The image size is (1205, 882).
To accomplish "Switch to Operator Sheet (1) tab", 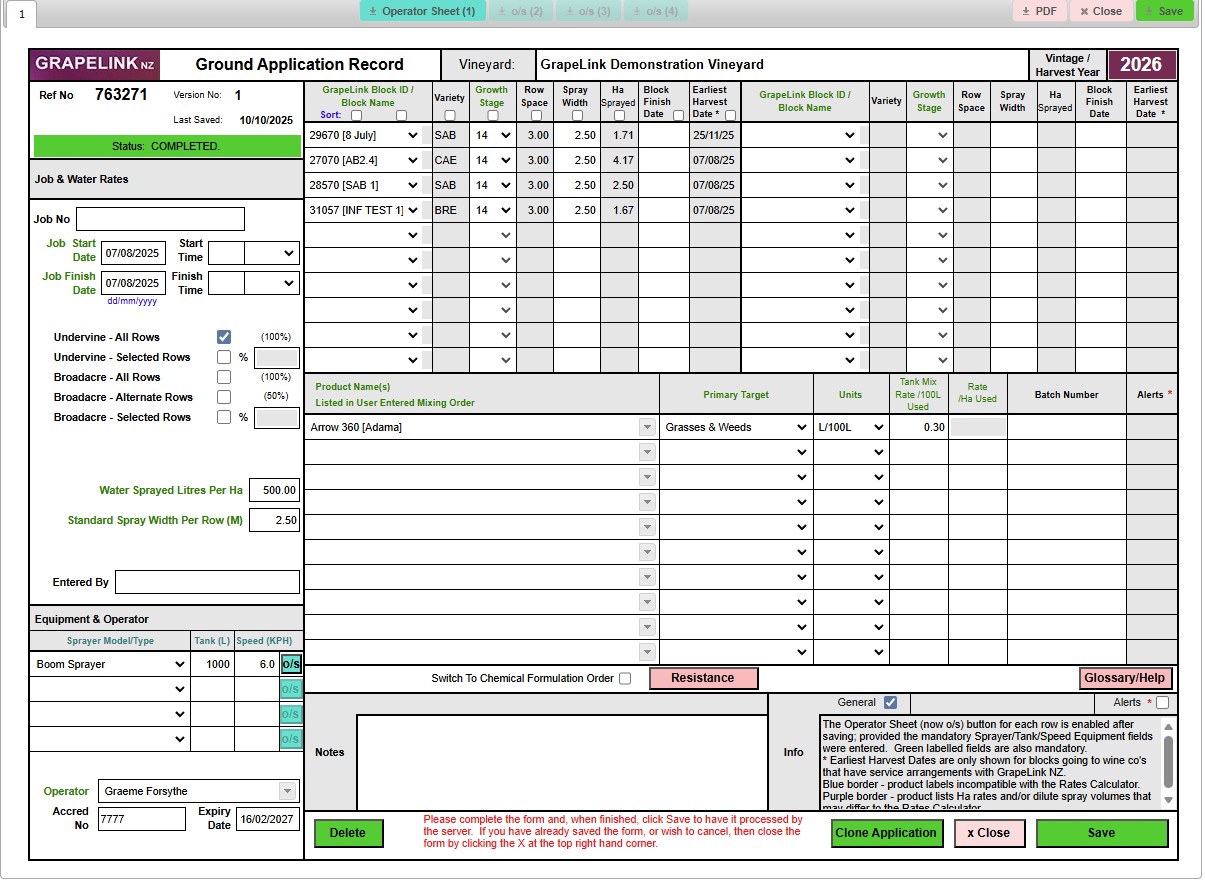I will click(x=422, y=11).
